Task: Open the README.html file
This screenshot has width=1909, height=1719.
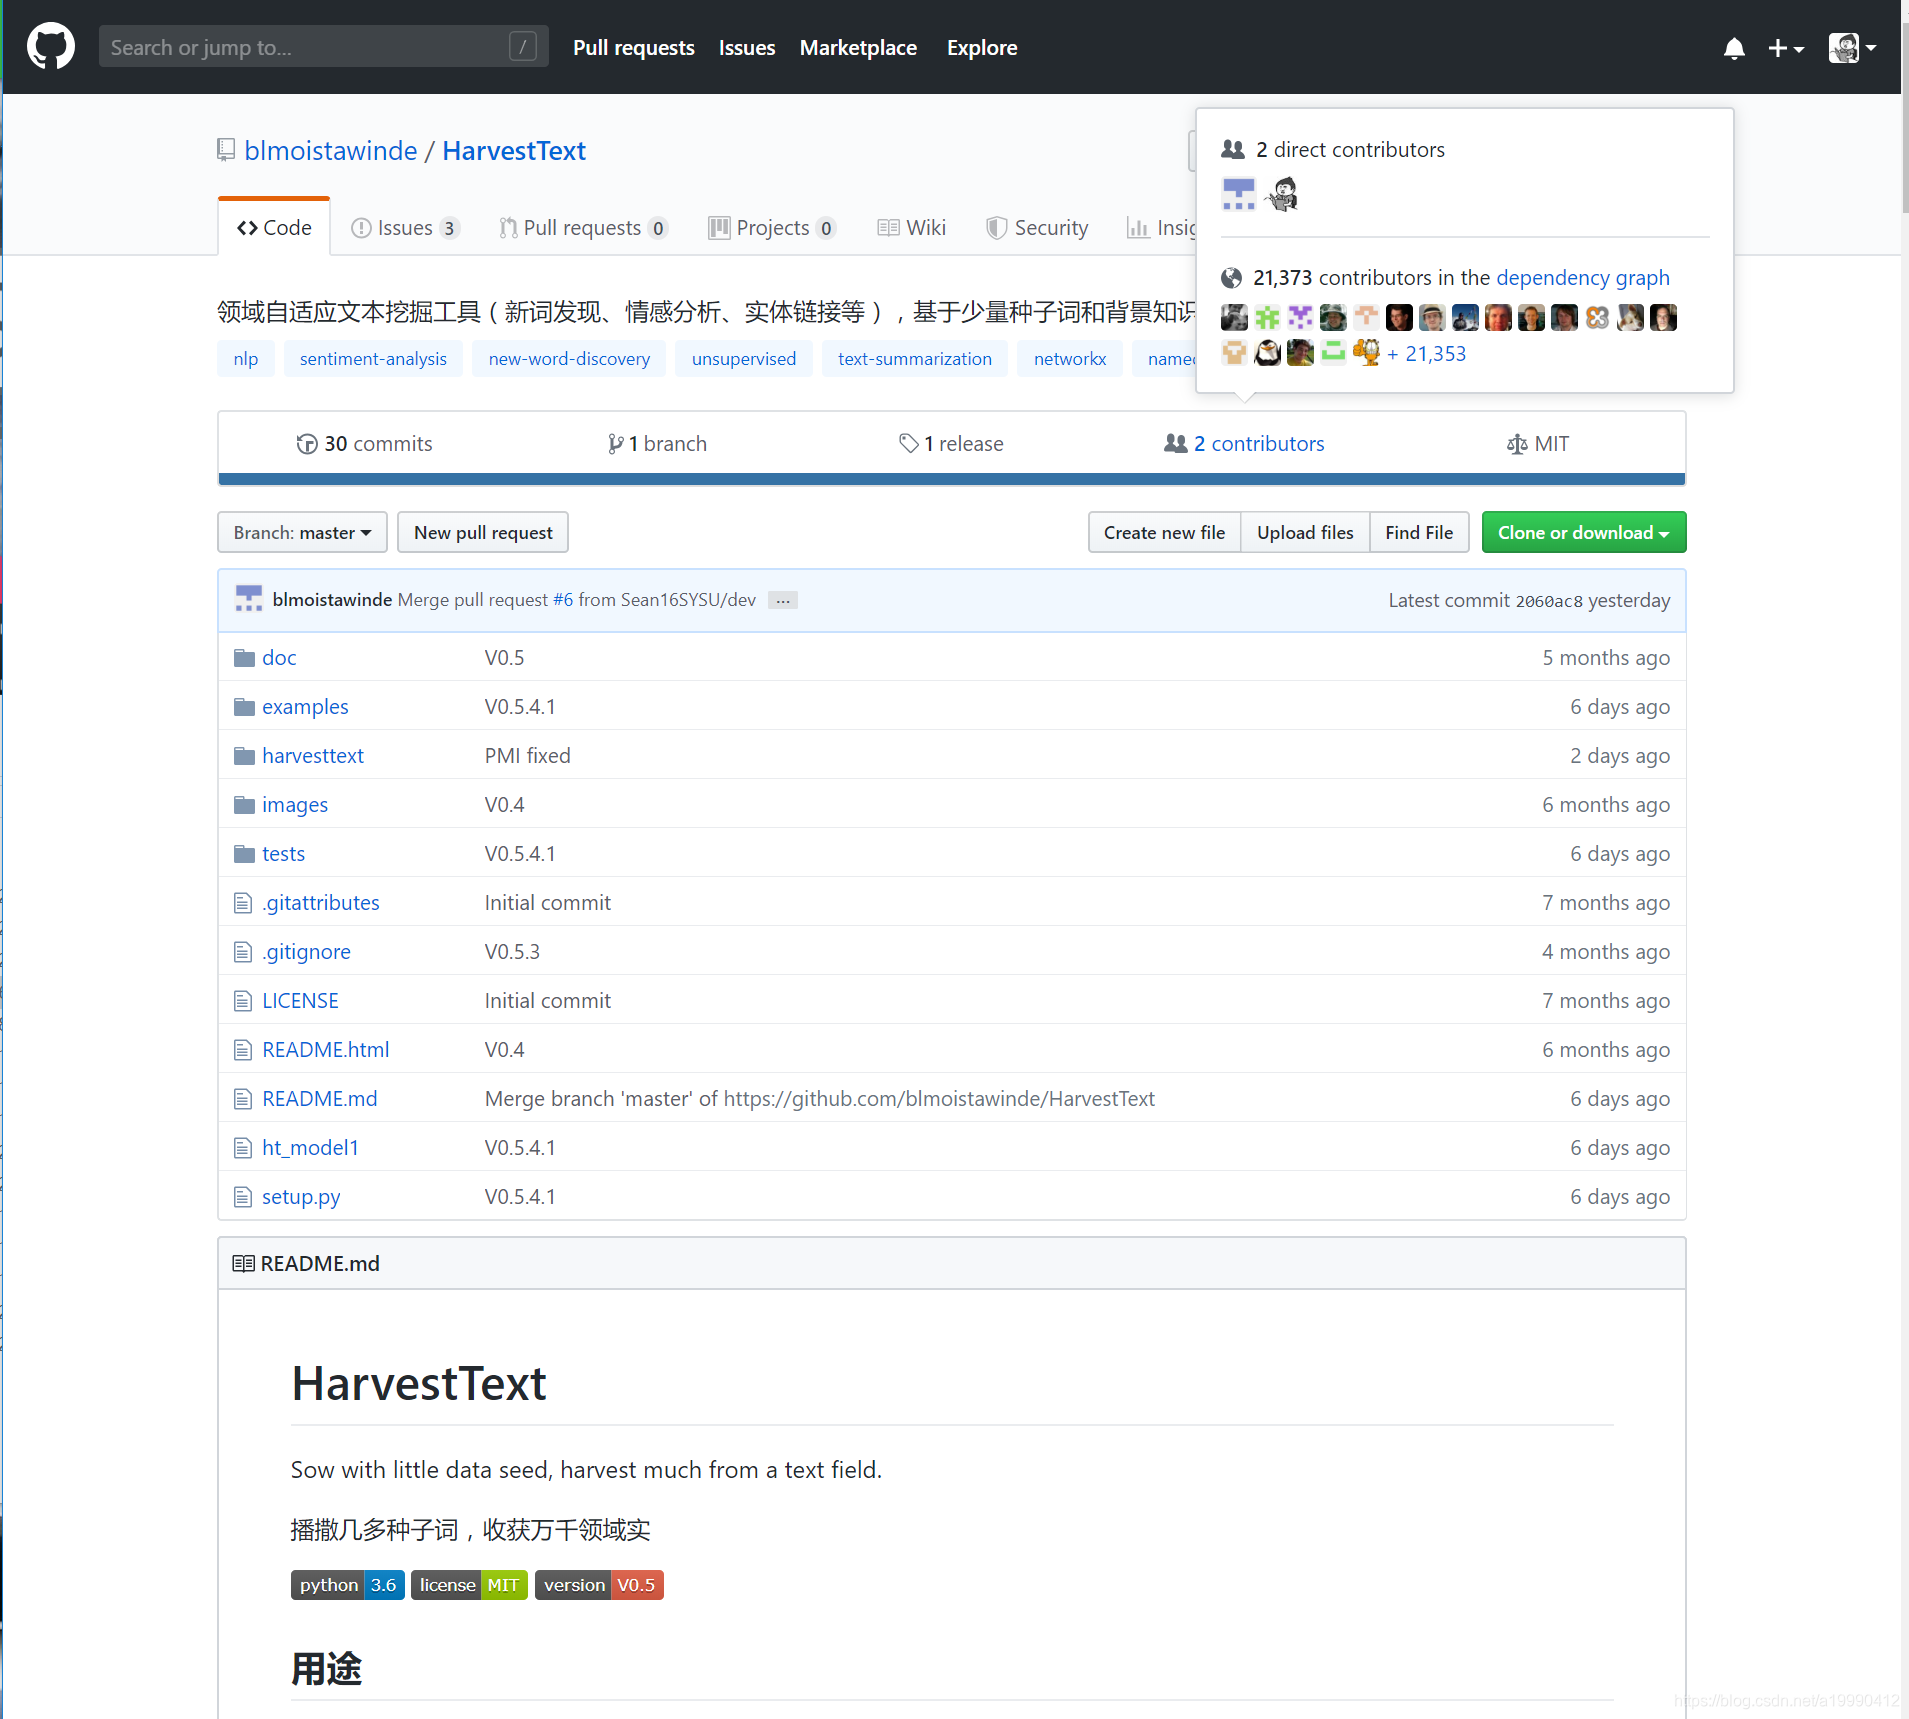Action: pyautogui.click(x=326, y=1049)
